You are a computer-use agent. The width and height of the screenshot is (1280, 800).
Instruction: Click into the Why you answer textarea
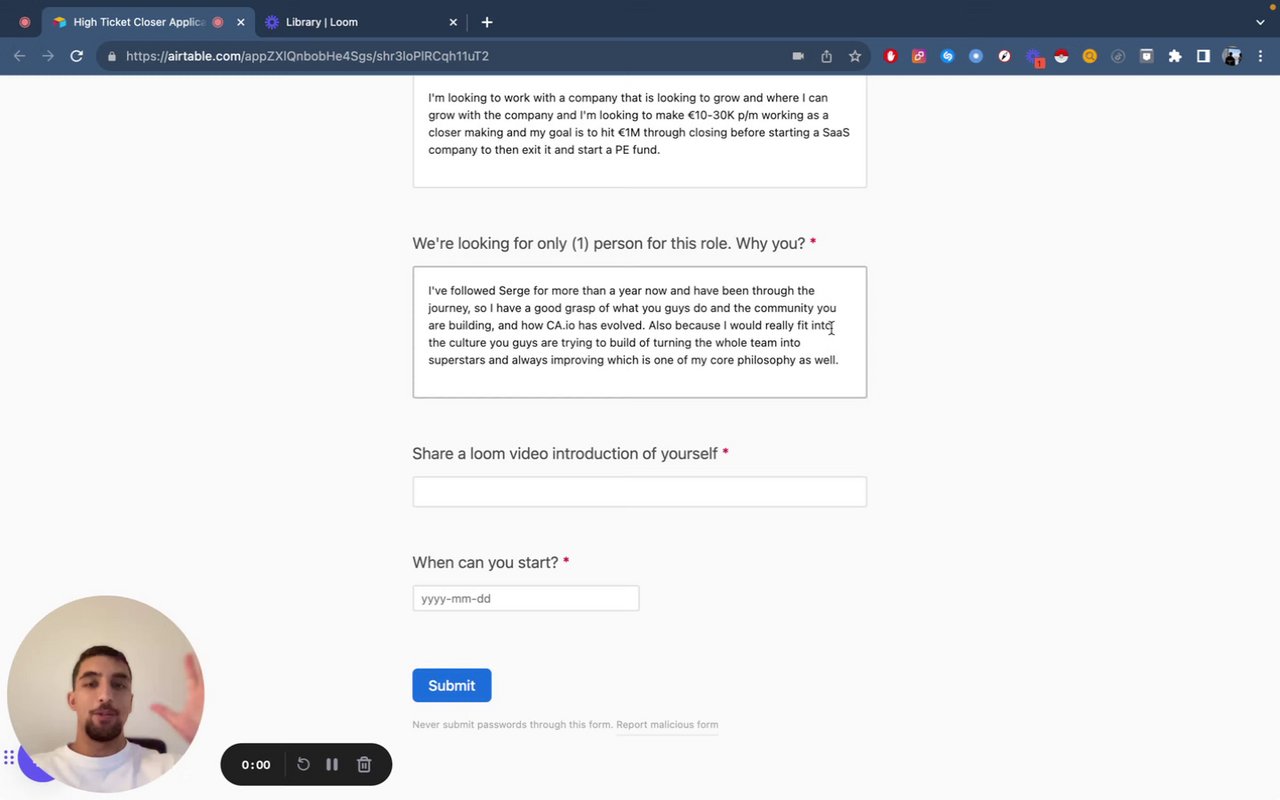[x=640, y=332]
